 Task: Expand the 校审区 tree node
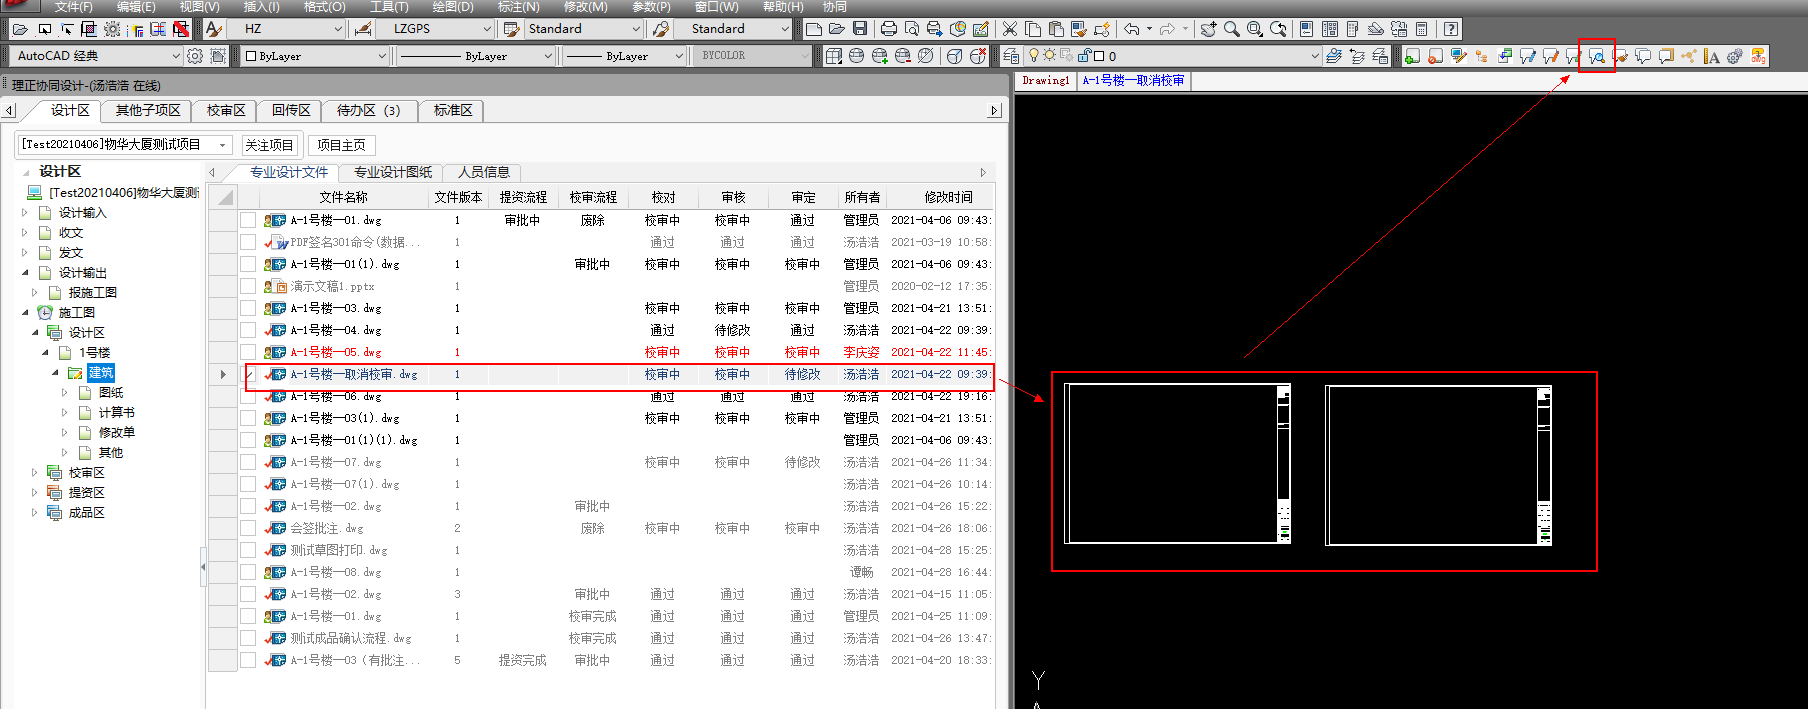[34, 473]
